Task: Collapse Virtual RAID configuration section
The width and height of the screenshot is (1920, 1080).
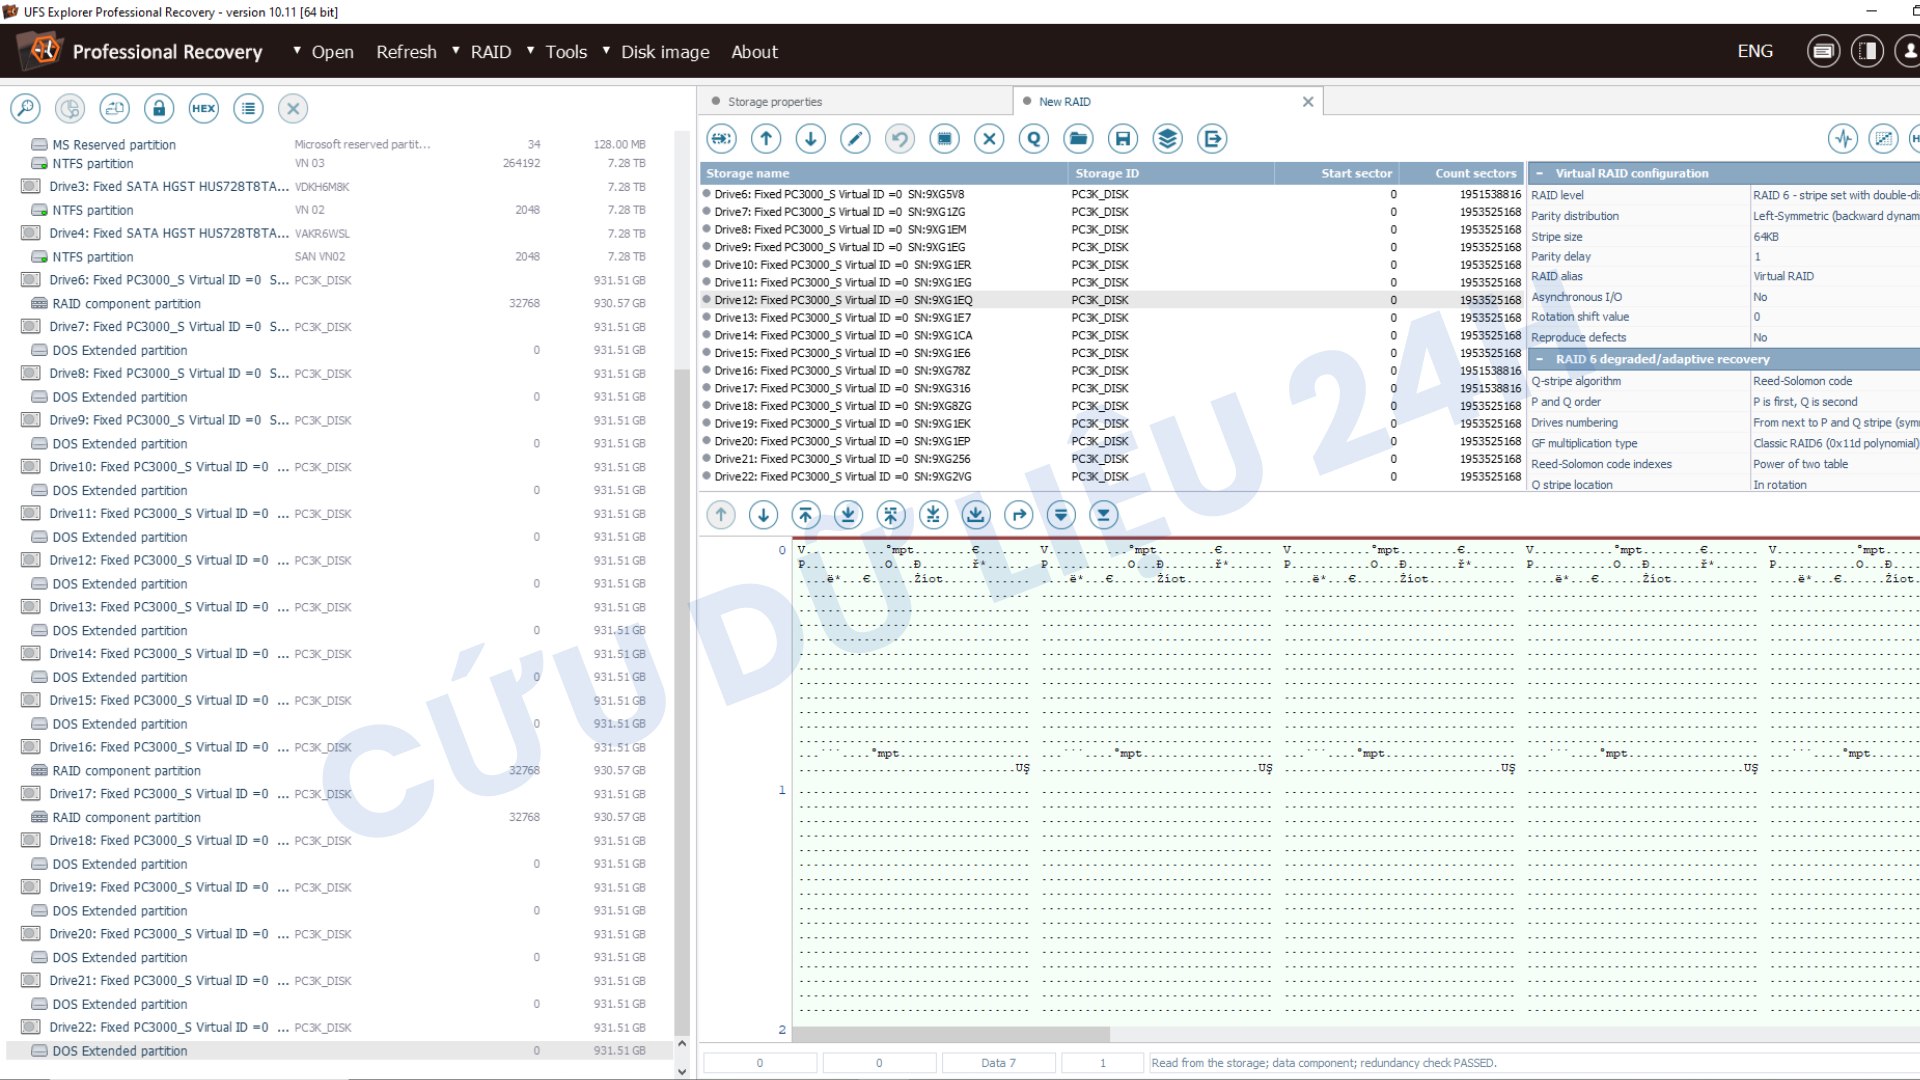Action: [1540, 174]
